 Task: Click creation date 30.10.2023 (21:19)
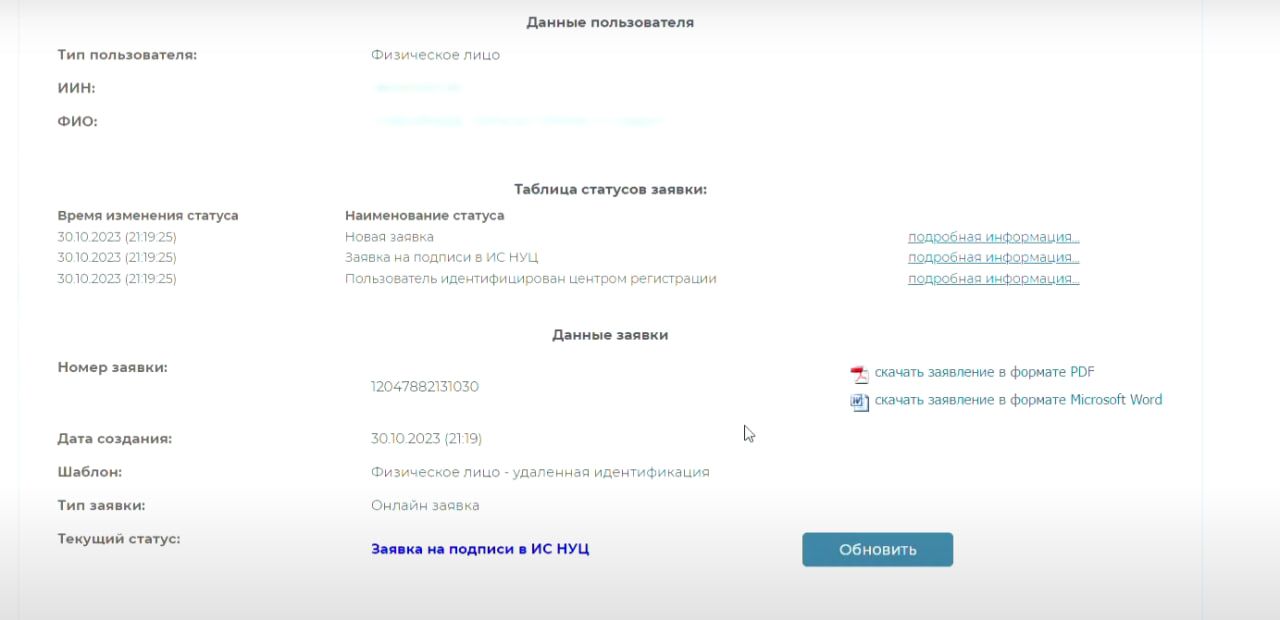tap(426, 438)
